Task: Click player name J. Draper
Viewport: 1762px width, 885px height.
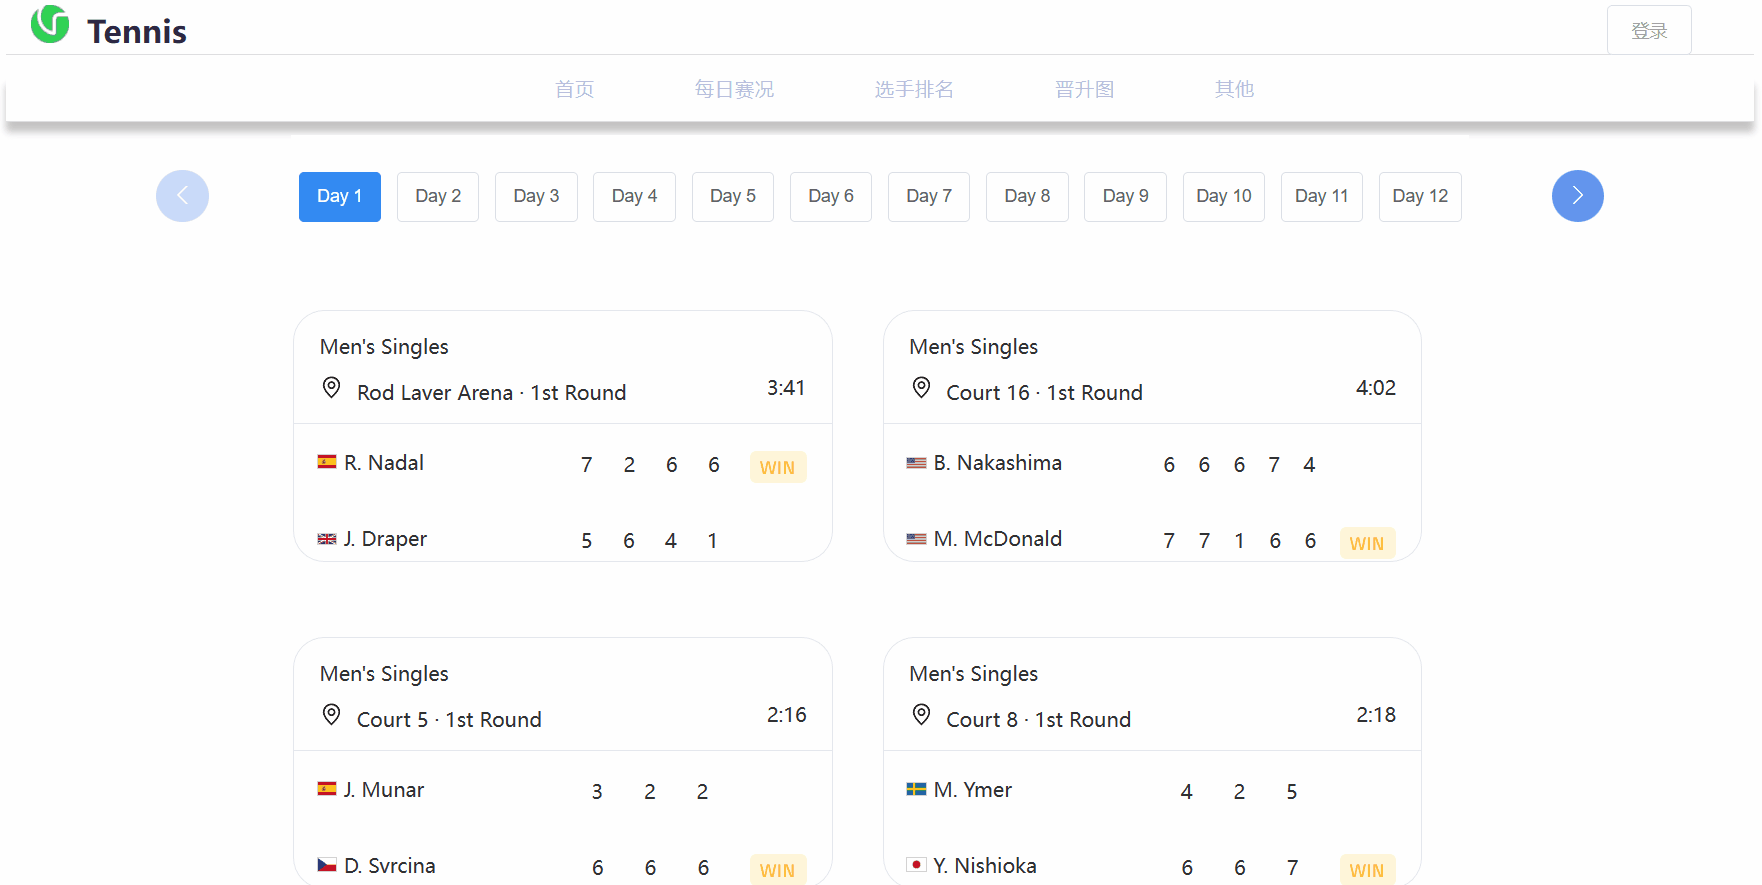Action: coord(385,539)
